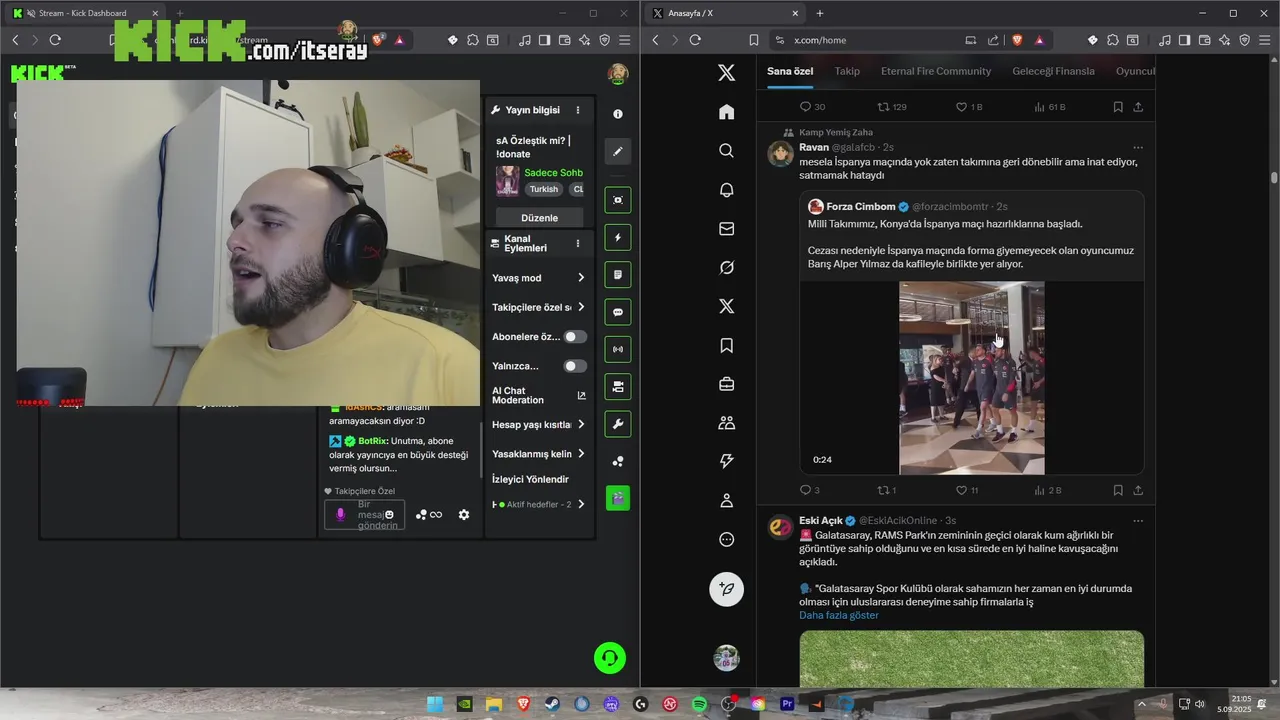Image resolution: width=1280 pixels, height=720 pixels.
Task: Open the lightning bolt icon in X sidebar
Action: pos(727,461)
